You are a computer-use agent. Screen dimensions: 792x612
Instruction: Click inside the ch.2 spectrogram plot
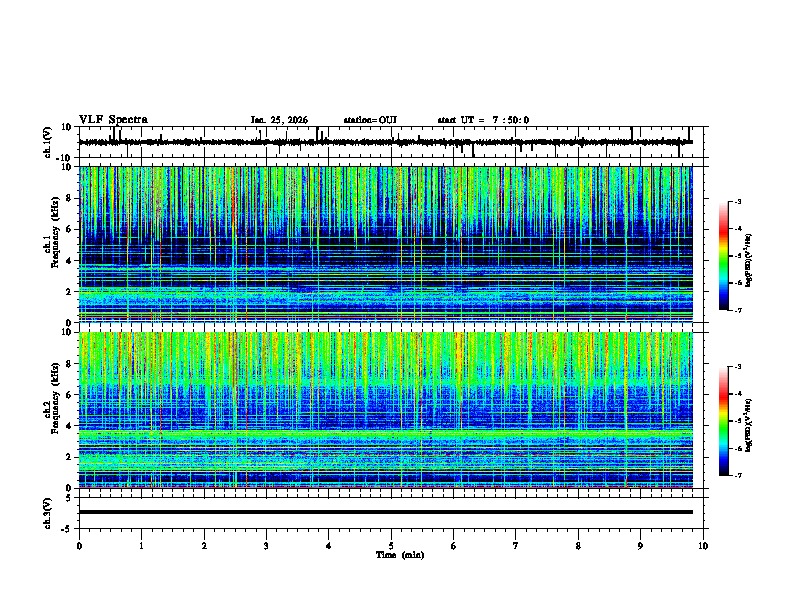coord(385,410)
